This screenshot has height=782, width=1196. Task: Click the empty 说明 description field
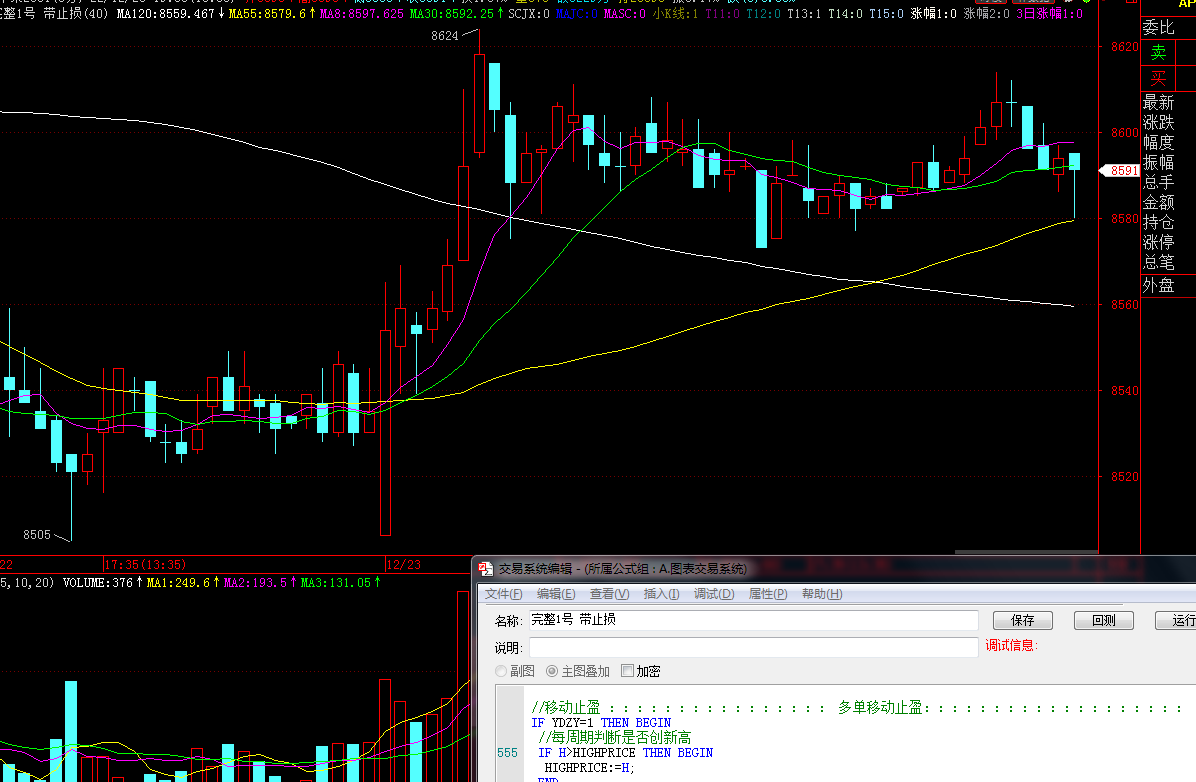coord(754,648)
